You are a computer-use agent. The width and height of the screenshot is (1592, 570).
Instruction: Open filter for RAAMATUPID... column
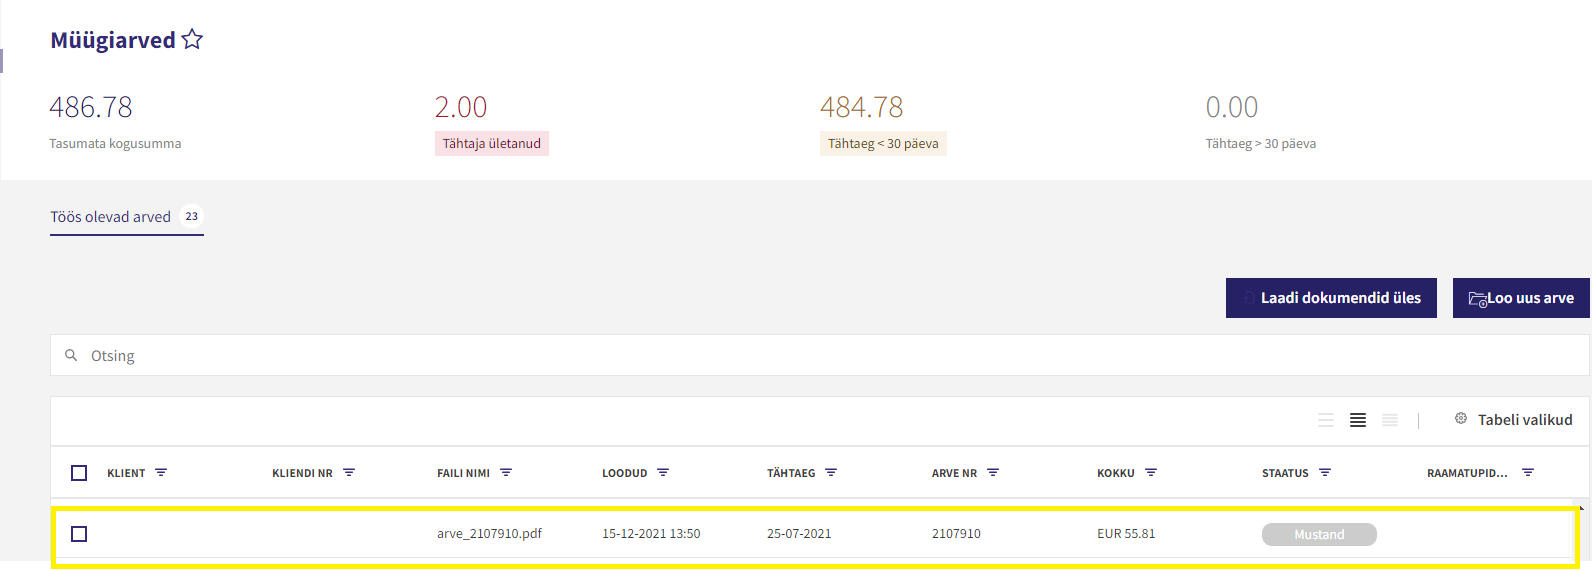point(1528,472)
